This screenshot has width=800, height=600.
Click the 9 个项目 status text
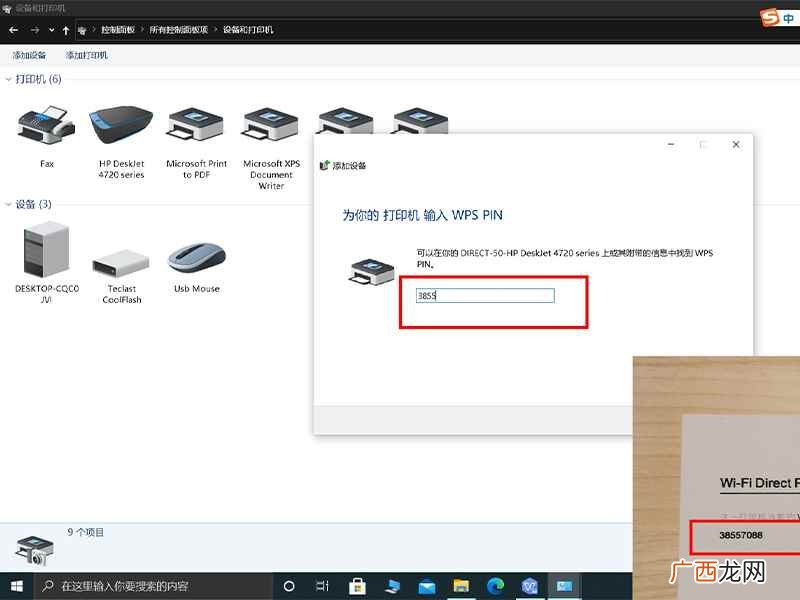pos(86,532)
